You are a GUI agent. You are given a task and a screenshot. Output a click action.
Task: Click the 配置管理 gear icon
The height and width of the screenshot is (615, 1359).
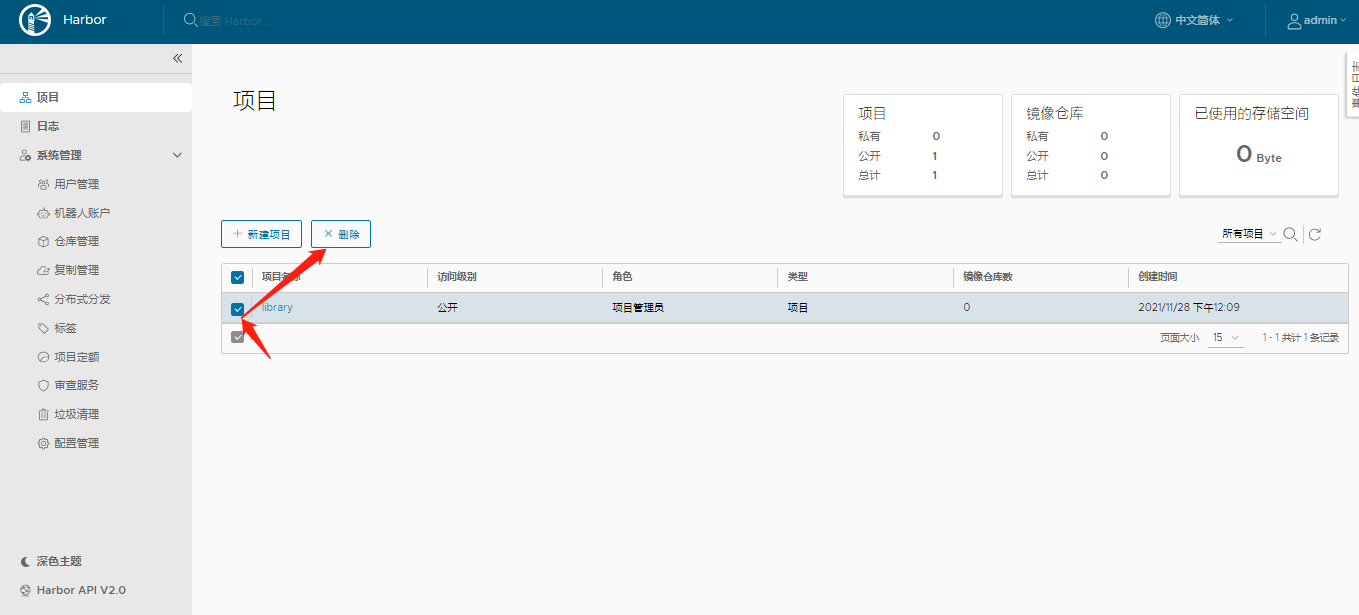(x=43, y=444)
